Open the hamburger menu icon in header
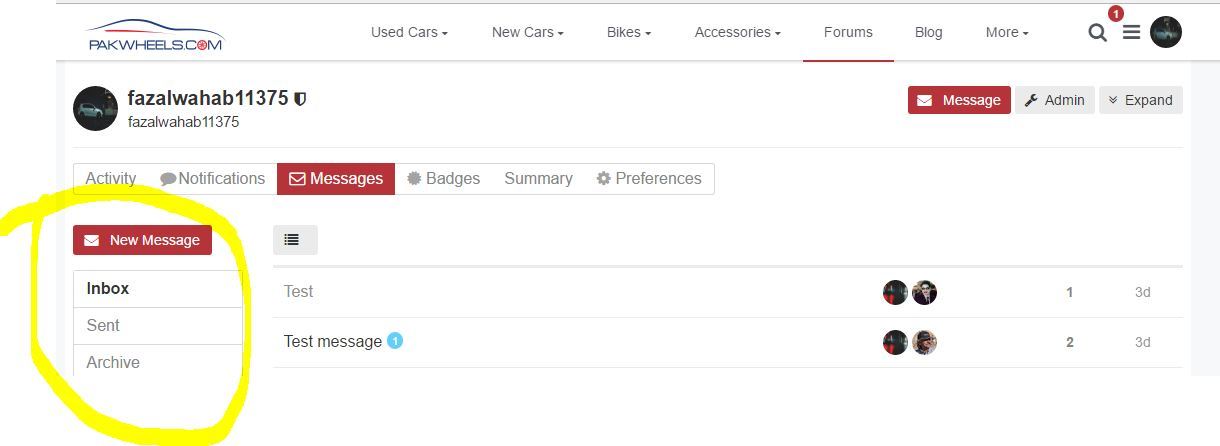This screenshot has width=1220, height=446. click(x=1131, y=33)
